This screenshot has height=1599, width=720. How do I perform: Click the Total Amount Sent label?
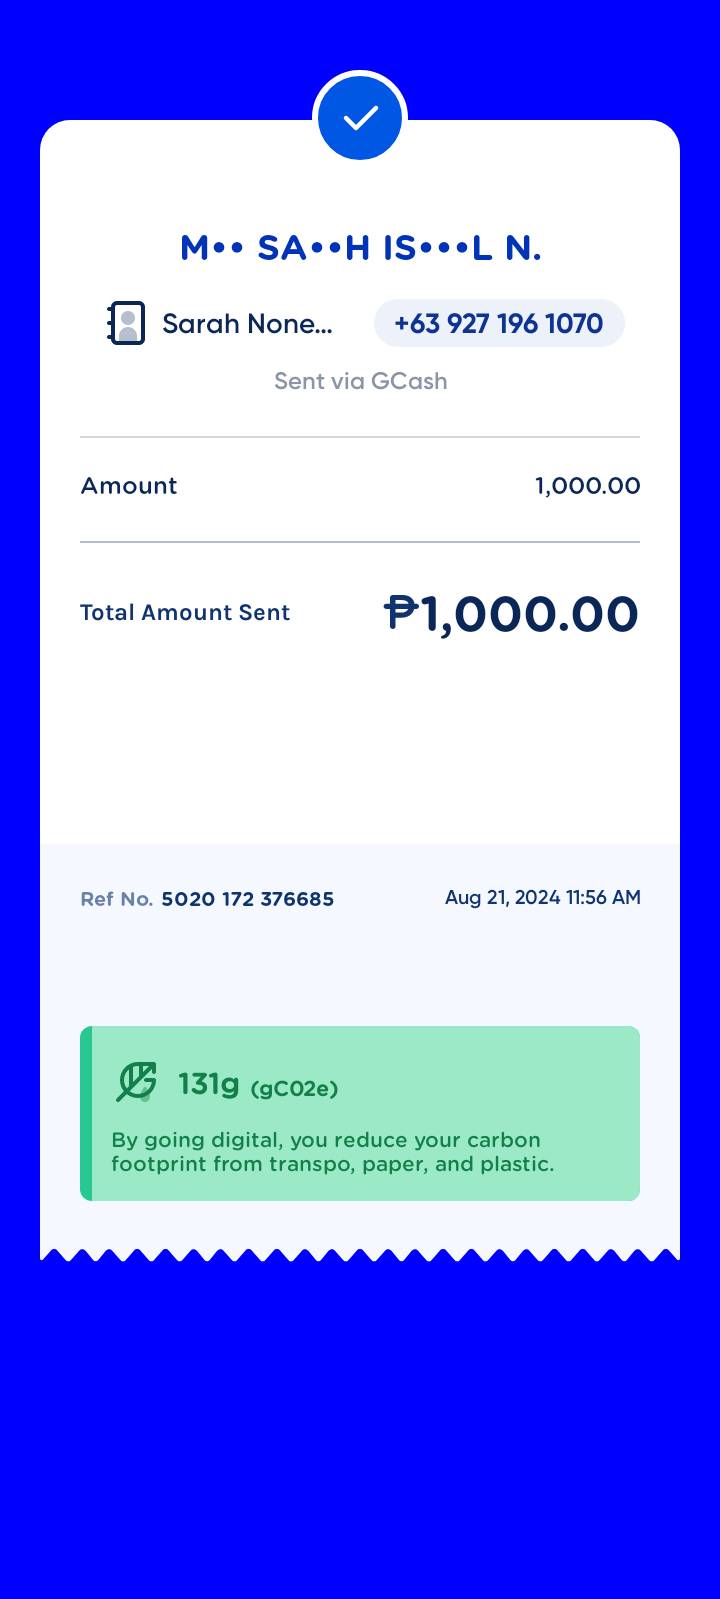[x=185, y=613]
